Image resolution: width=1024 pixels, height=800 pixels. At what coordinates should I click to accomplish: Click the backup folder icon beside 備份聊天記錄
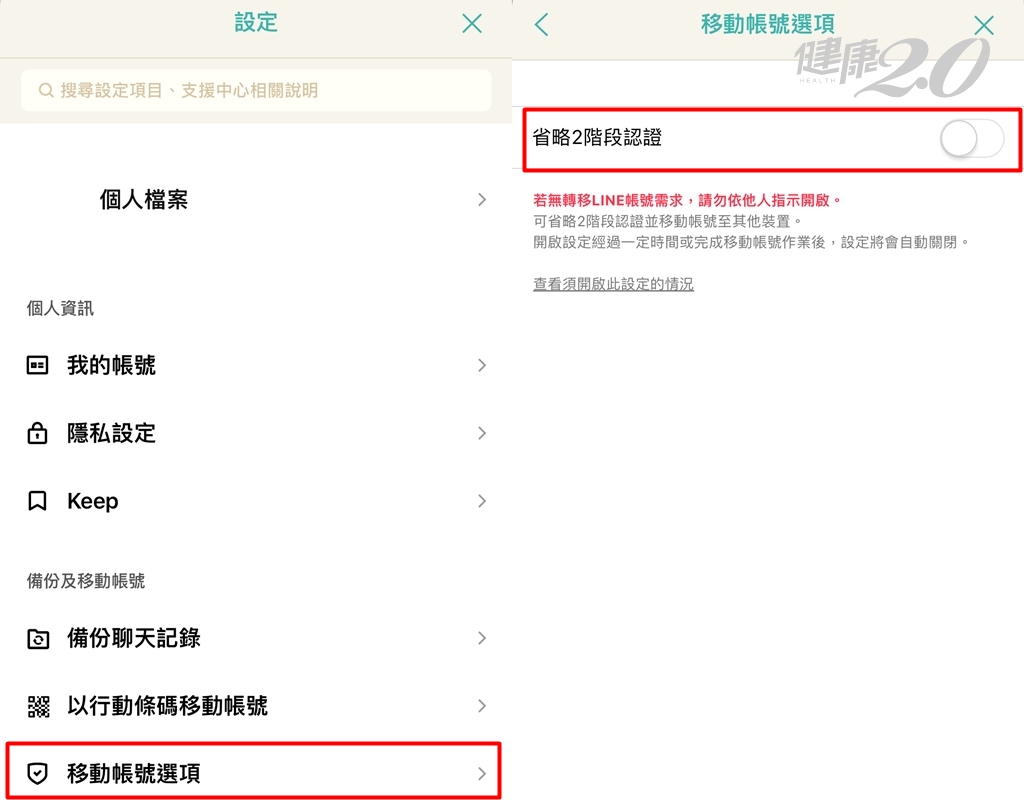[37, 639]
